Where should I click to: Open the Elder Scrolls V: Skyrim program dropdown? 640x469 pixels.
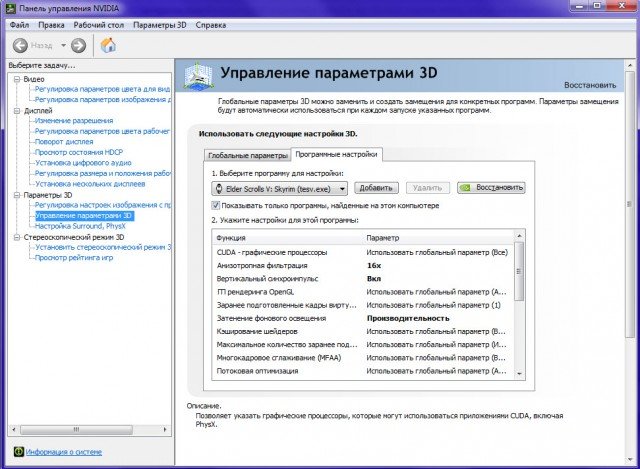[x=280, y=189]
